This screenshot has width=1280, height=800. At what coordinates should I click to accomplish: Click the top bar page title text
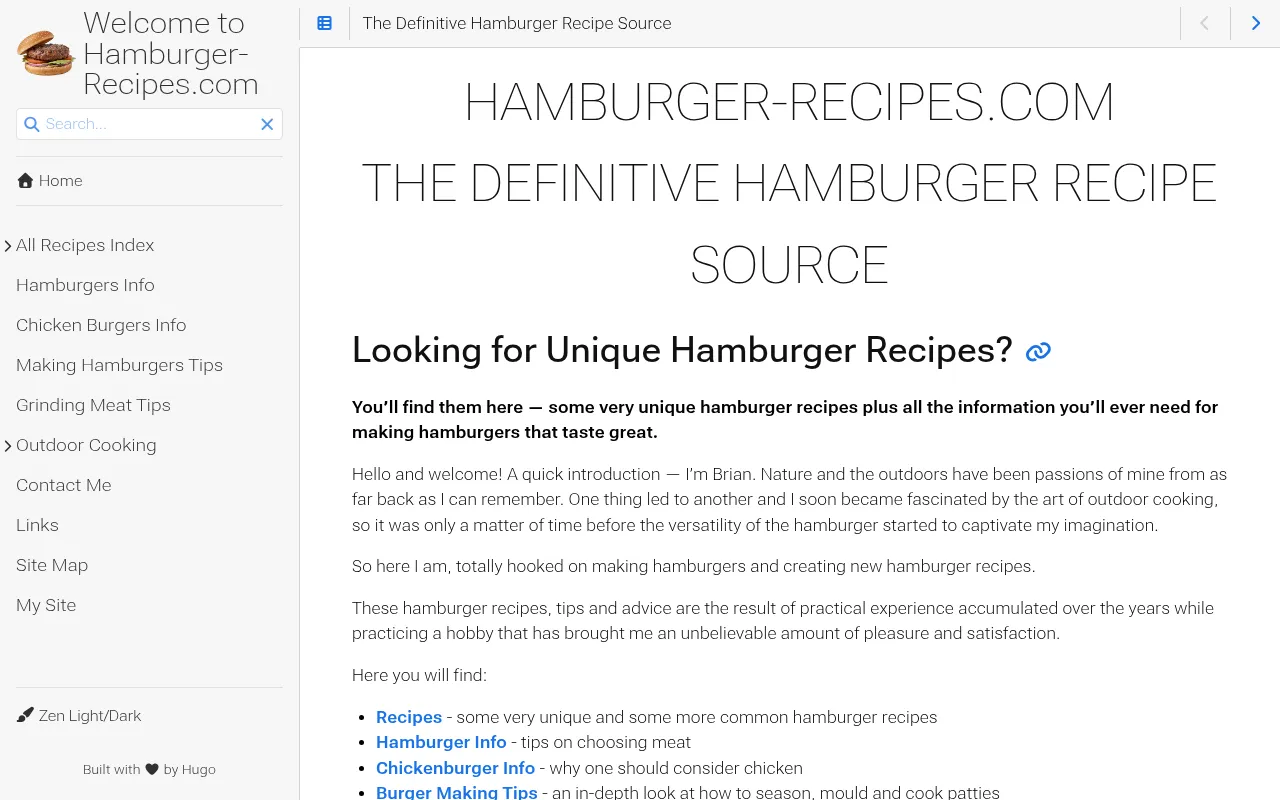(517, 23)
